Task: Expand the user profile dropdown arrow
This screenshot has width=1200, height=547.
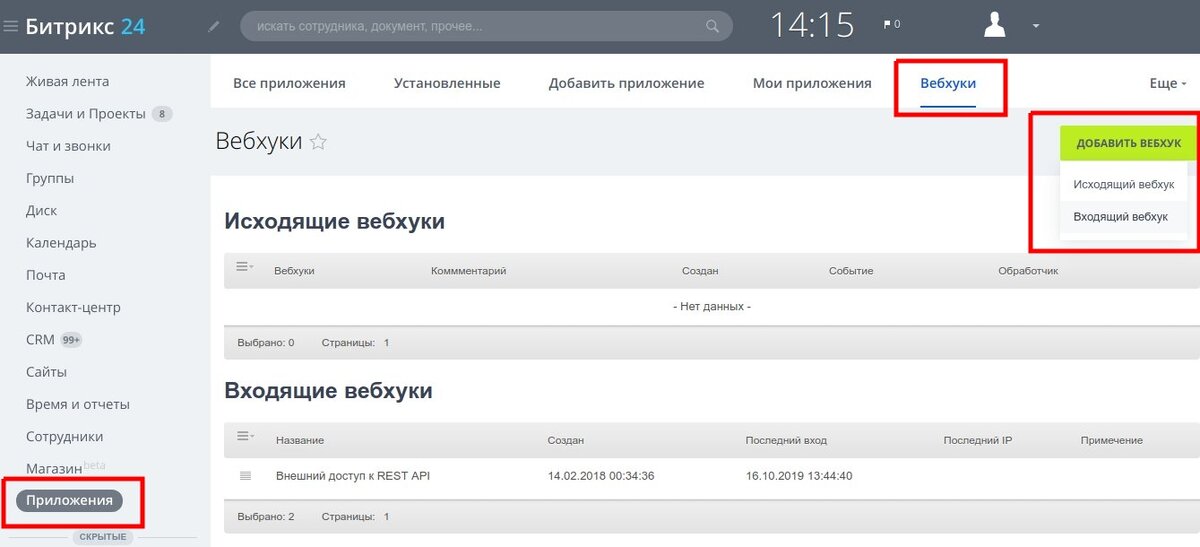Action: (x=1036, y=26)
